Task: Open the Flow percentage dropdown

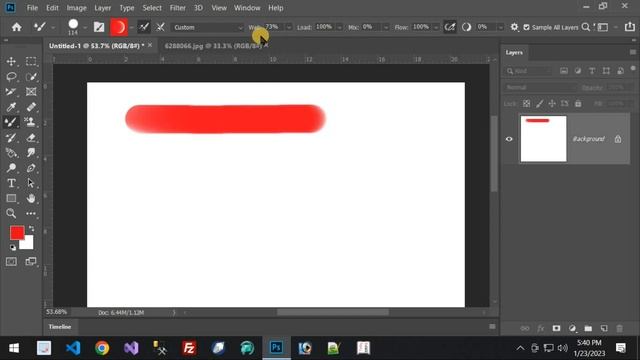Action: [436, 27]
